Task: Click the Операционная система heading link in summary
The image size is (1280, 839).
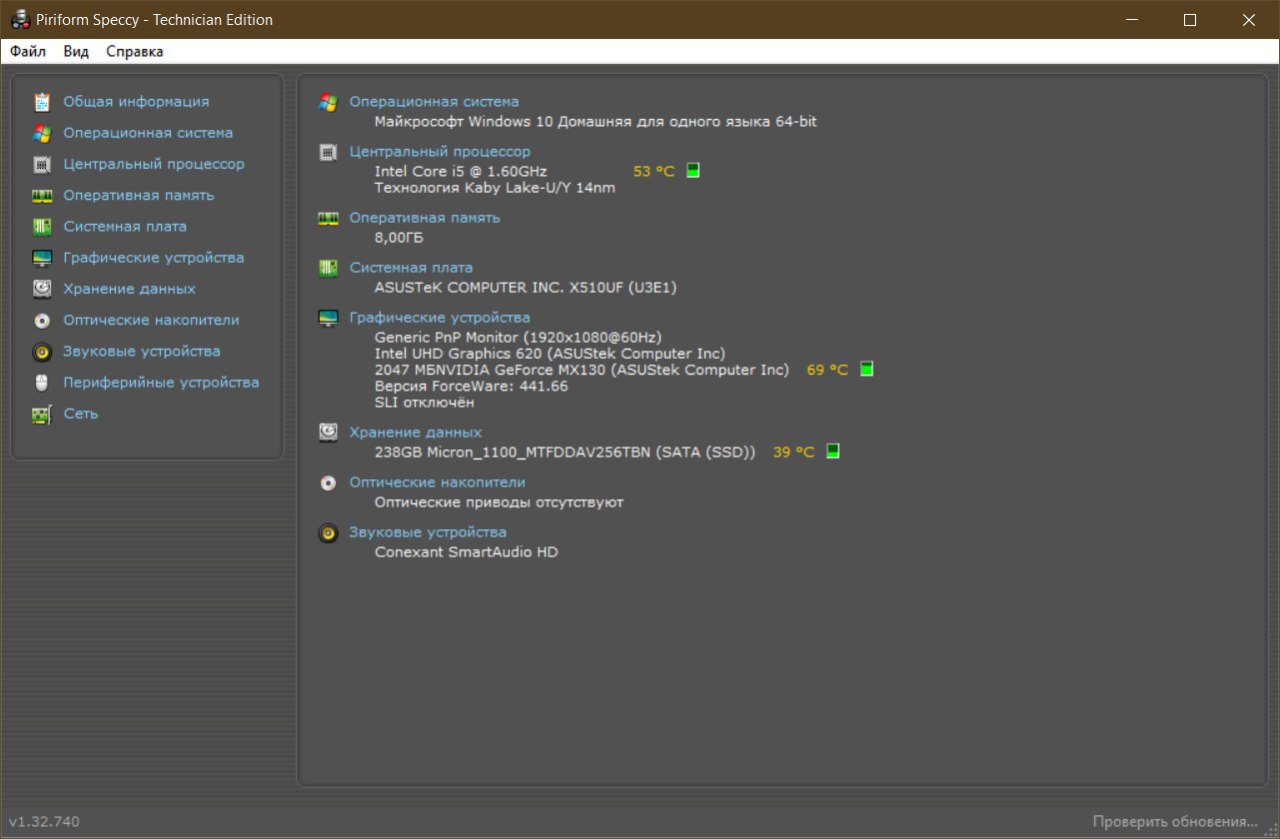Action: coord(434,102)
